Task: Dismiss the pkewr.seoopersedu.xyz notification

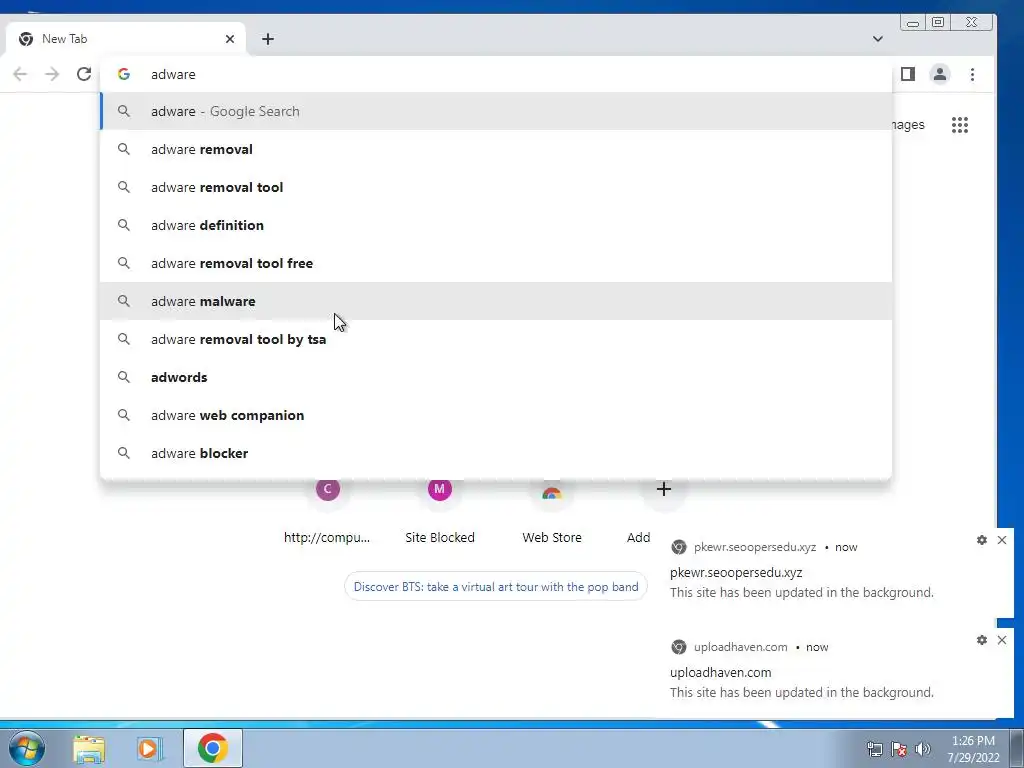Action: pyautogui.click(x=1002, y=540)
